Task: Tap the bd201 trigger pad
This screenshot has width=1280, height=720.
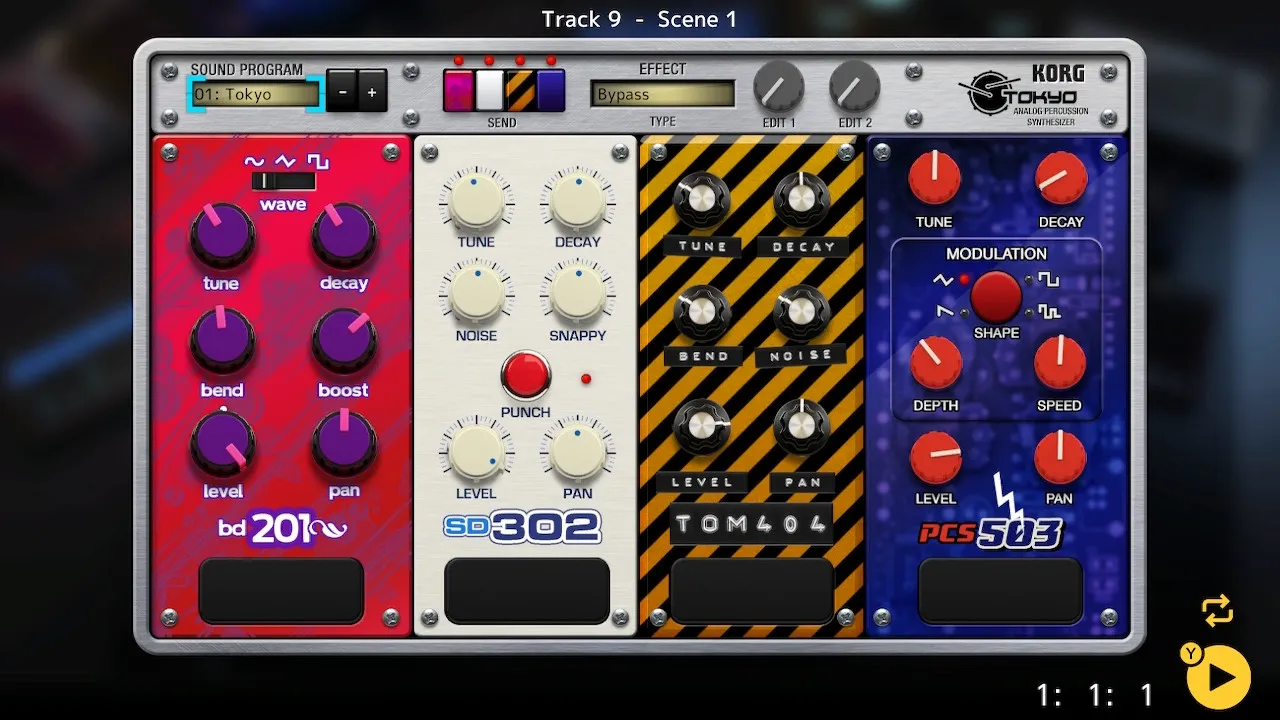Action: click(x=281, y=591)
